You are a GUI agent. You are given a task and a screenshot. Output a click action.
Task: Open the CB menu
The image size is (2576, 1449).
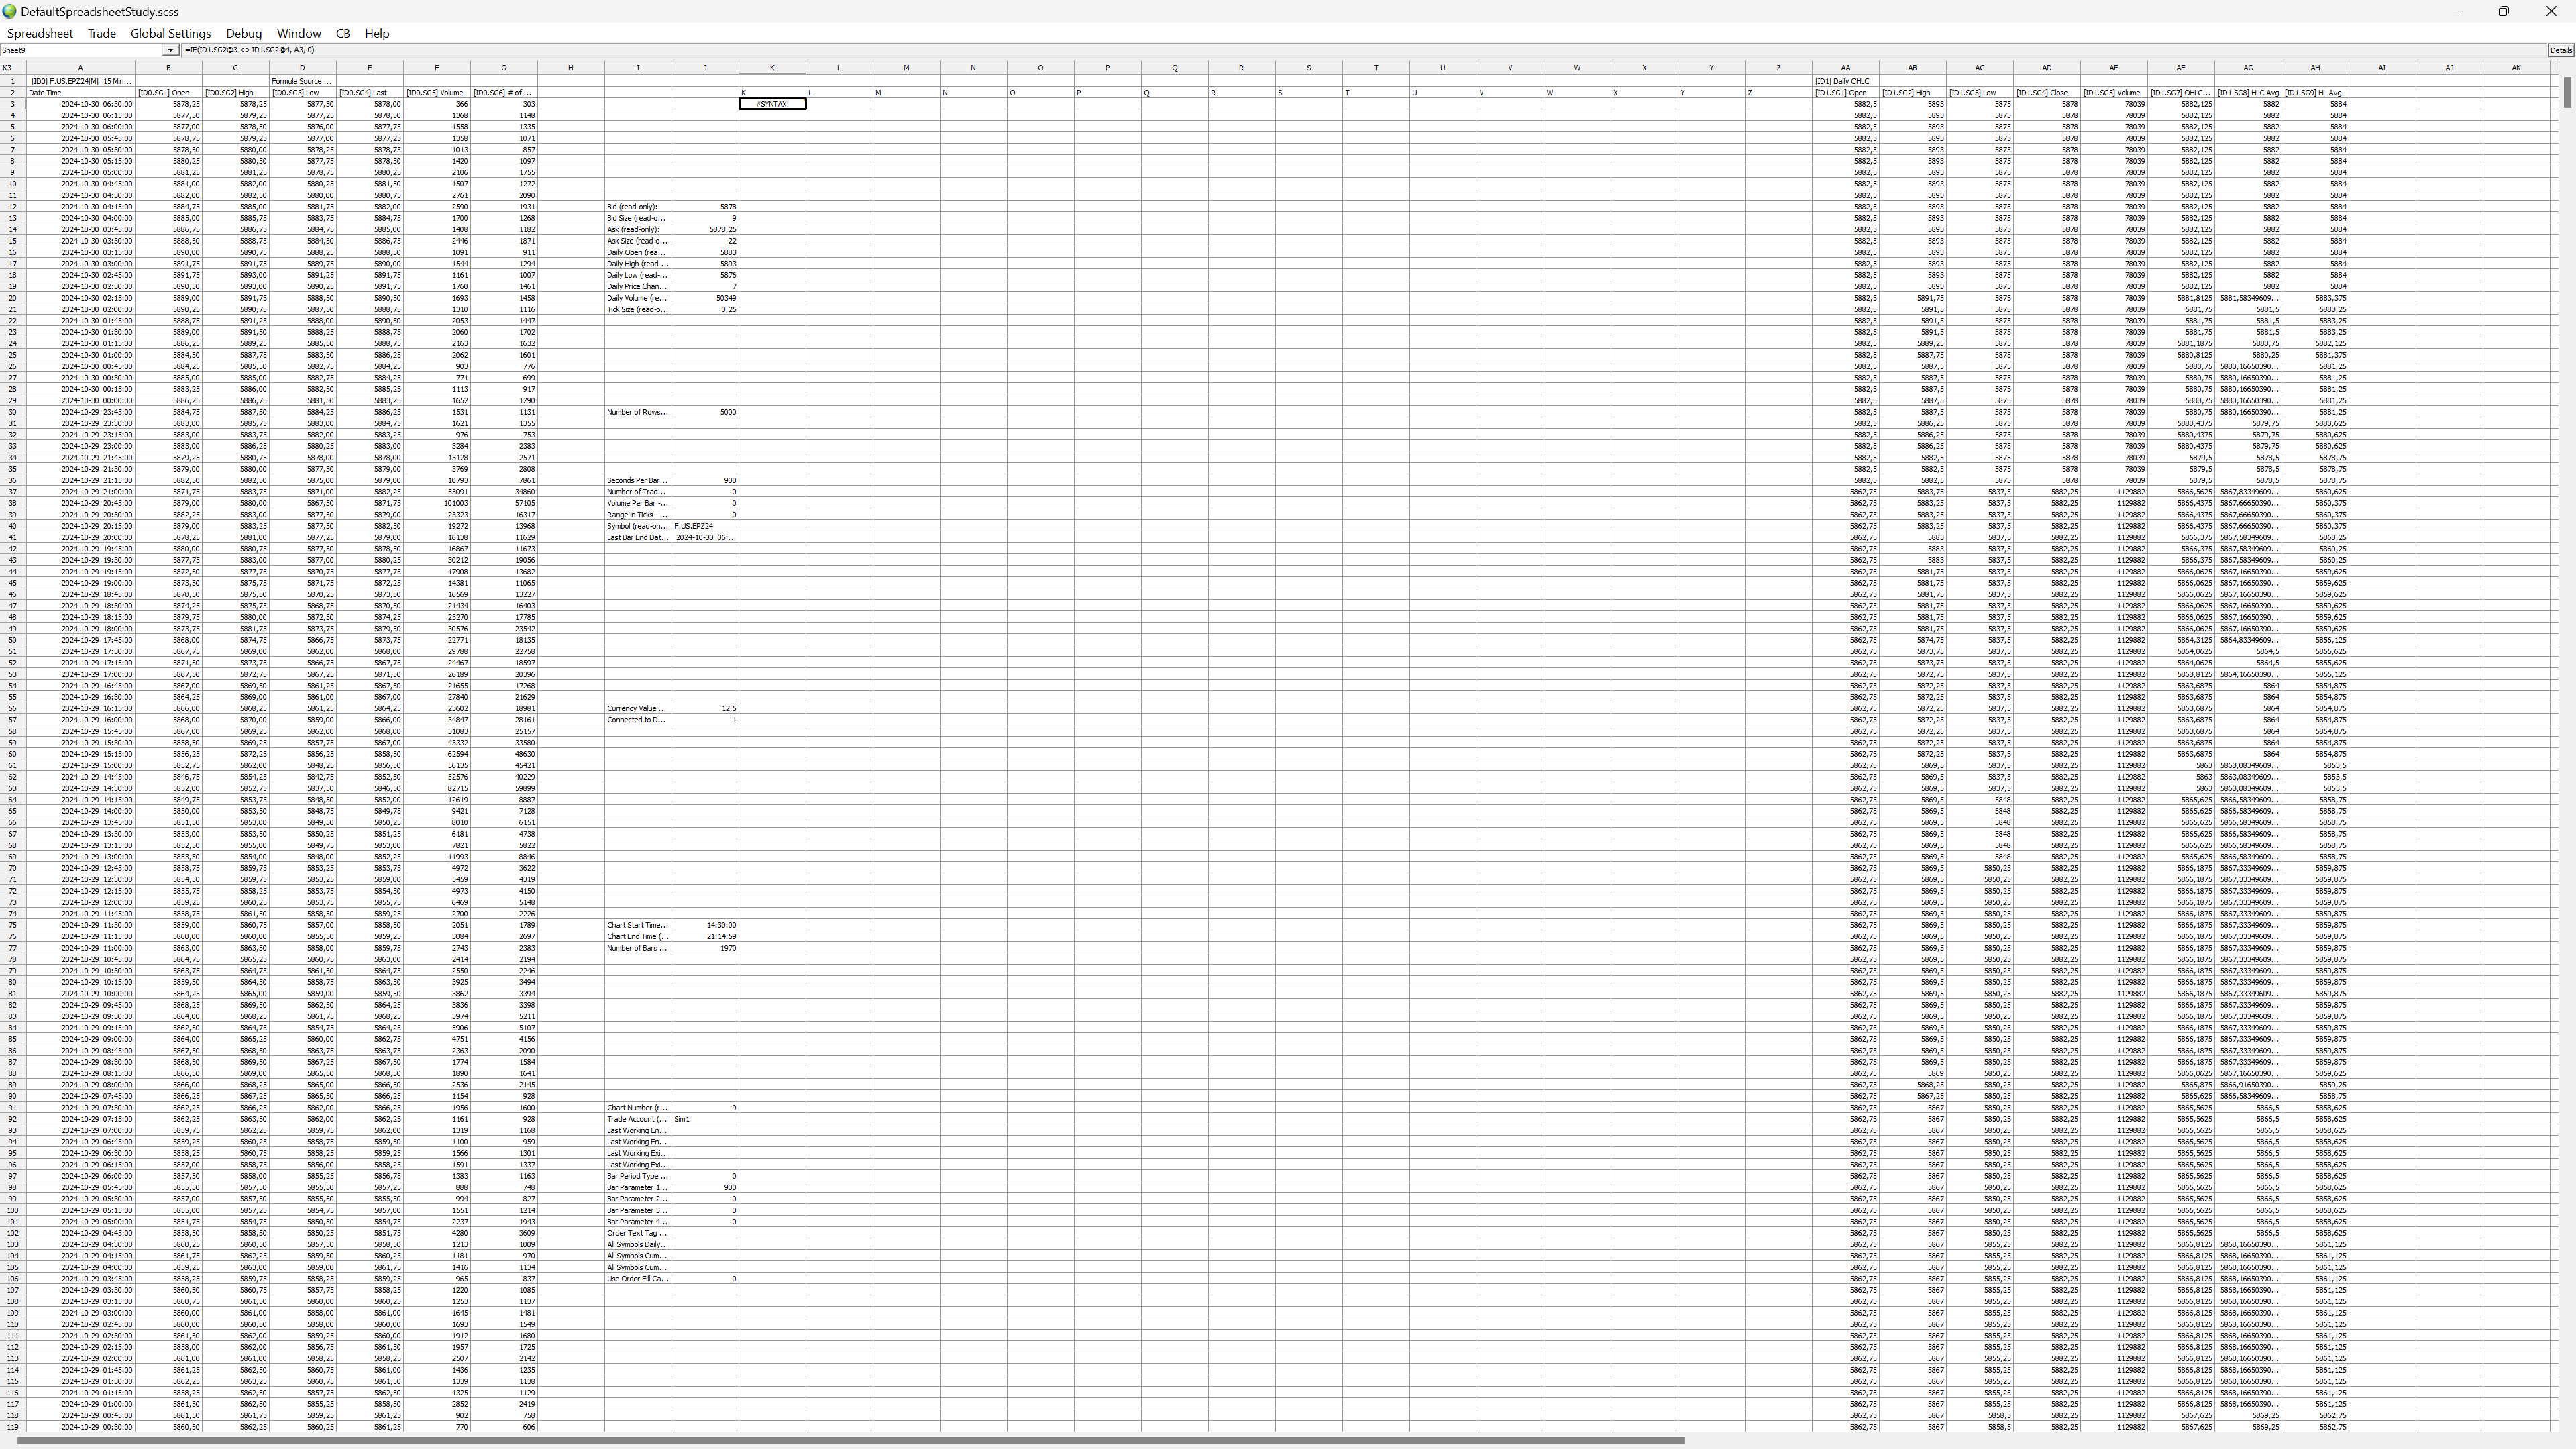click(x=343, y=33)
